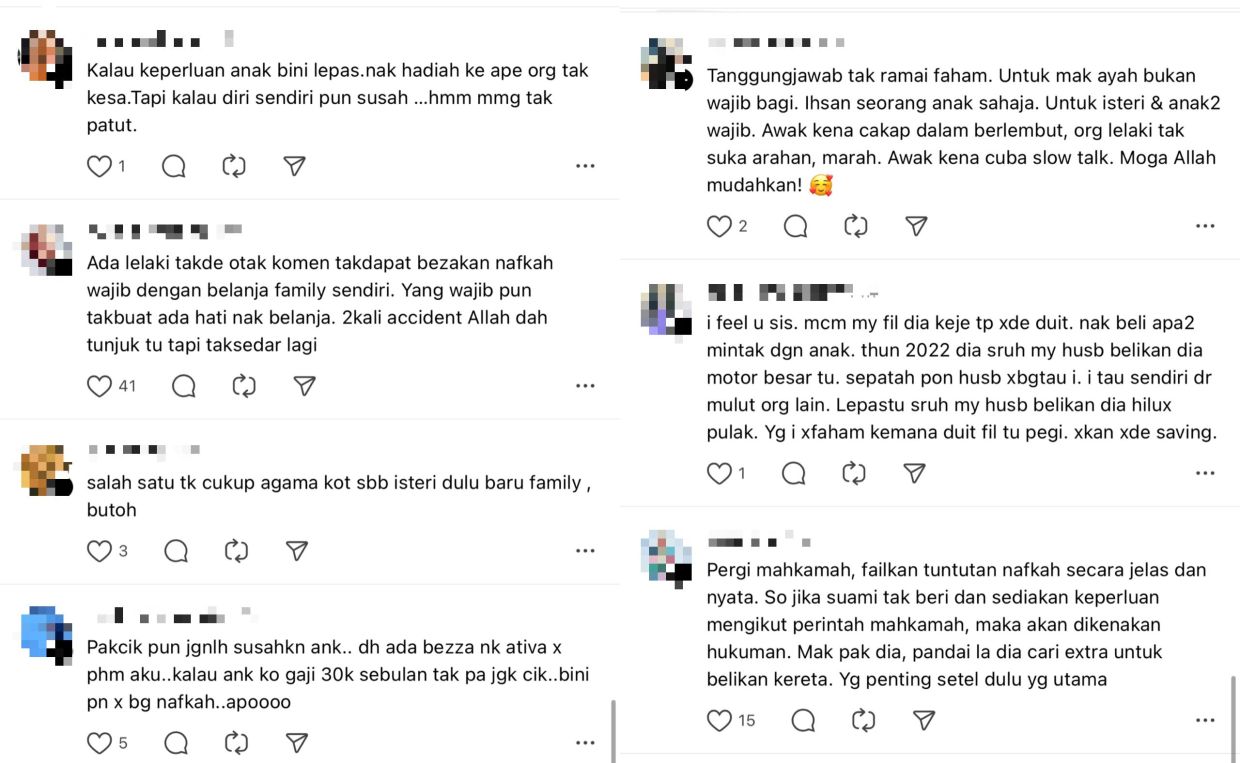Like the "Pergi mahkamah" comment with 15 likes
This screenshot has width=1240, height=763.
(x=719, y=720)
